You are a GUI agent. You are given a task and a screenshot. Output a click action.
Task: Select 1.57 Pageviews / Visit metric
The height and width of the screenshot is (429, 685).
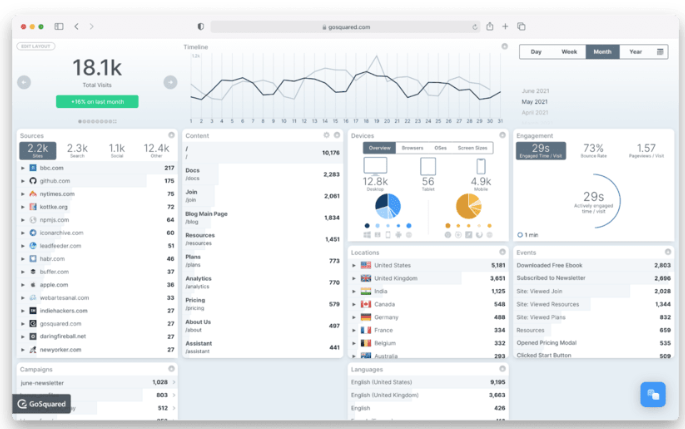pyautogui.click(x=646, y=151)
